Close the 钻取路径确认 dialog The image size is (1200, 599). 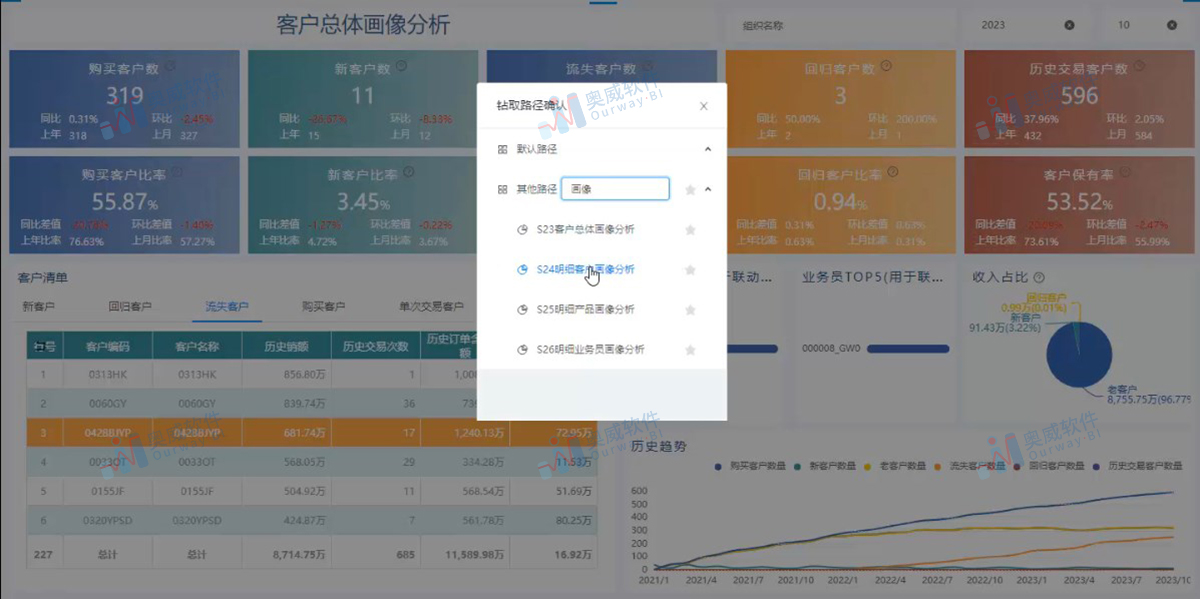[x=704, y=105]
